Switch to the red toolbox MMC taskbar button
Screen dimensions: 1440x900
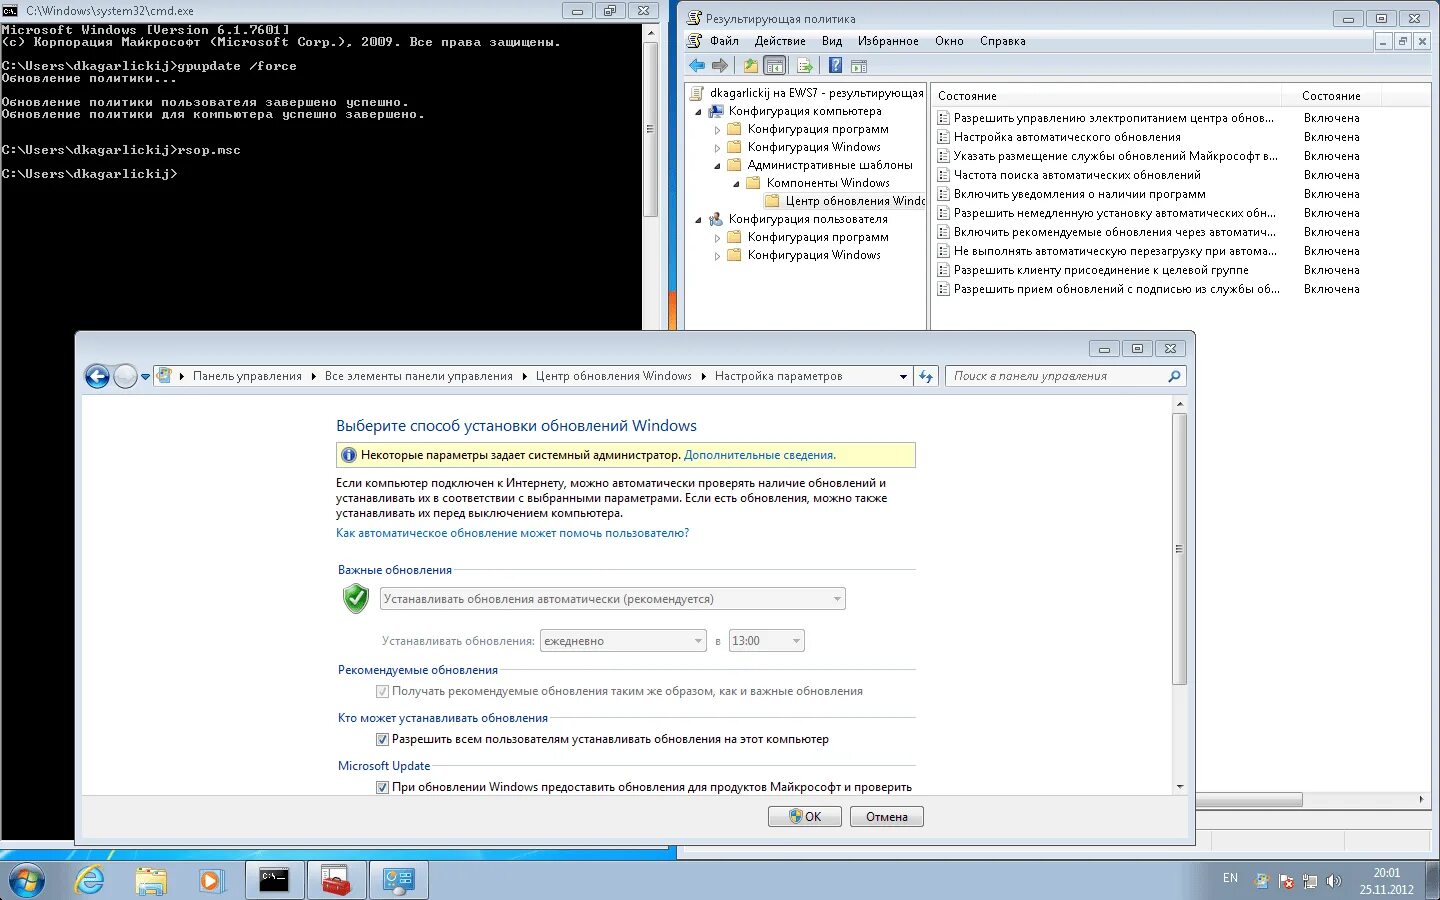click(x=336, y=880)
